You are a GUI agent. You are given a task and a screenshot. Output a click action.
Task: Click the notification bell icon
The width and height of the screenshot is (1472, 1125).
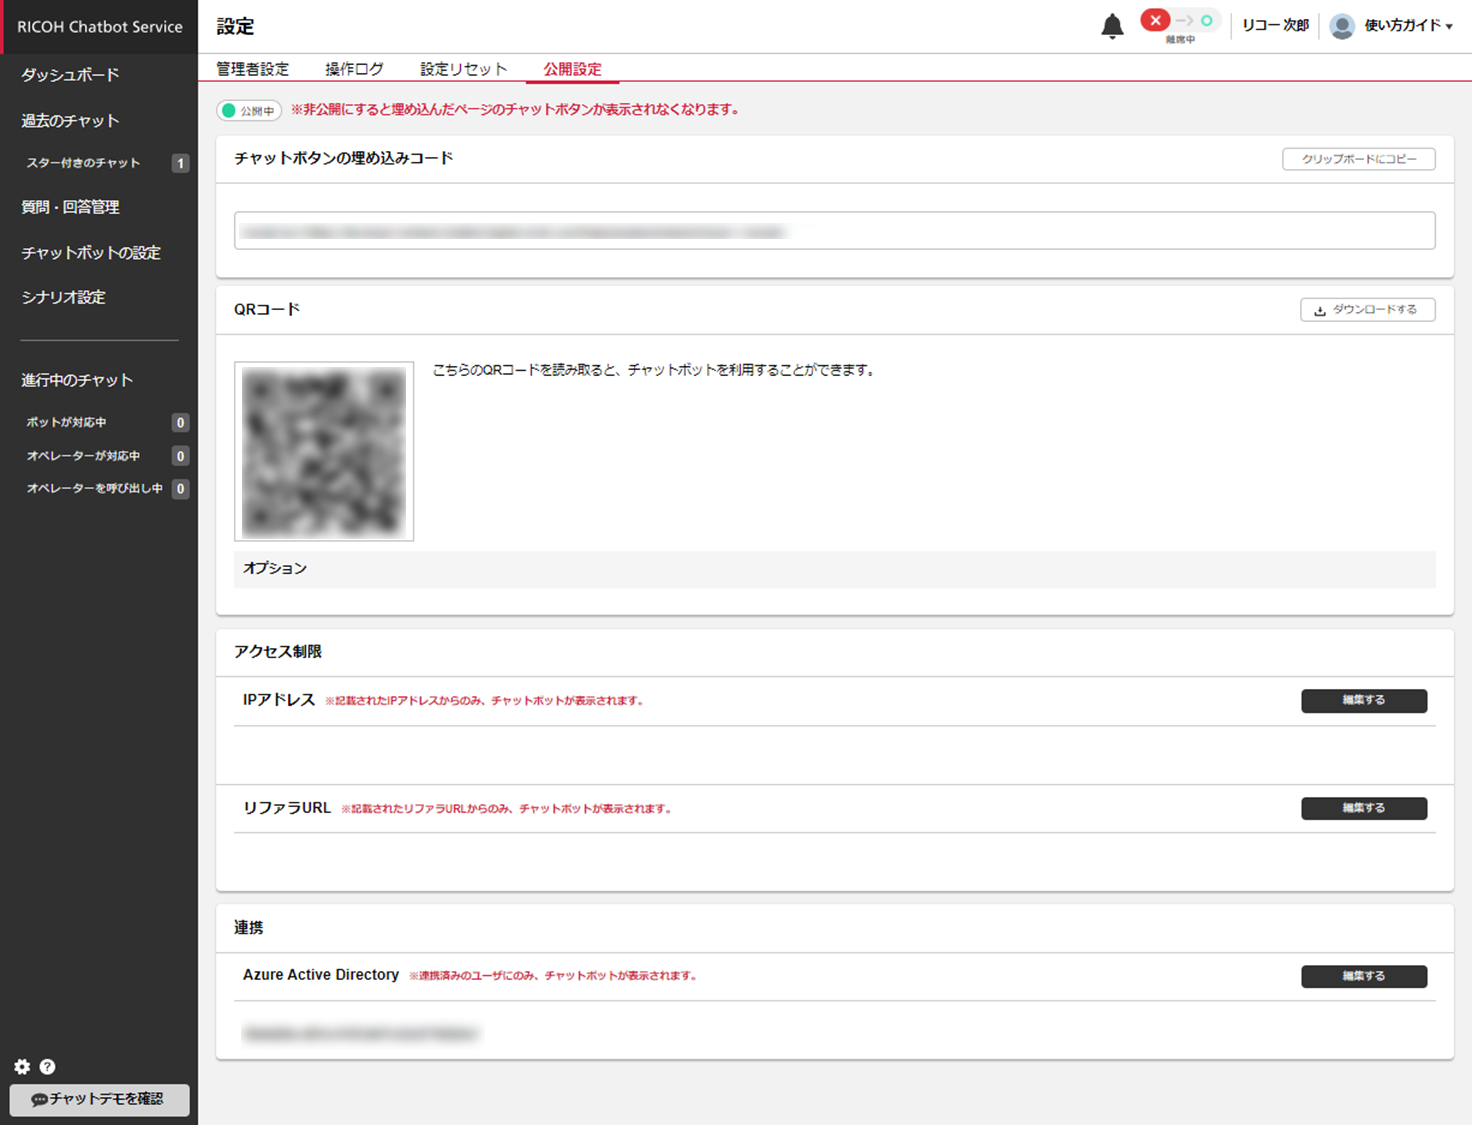coord(1112,26)
